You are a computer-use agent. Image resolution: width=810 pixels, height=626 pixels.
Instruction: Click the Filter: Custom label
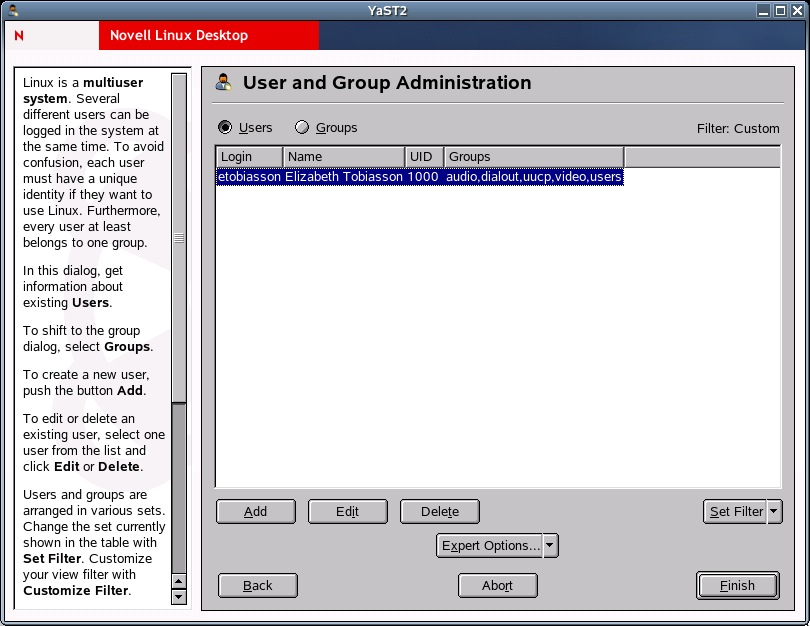coord(738,129)
